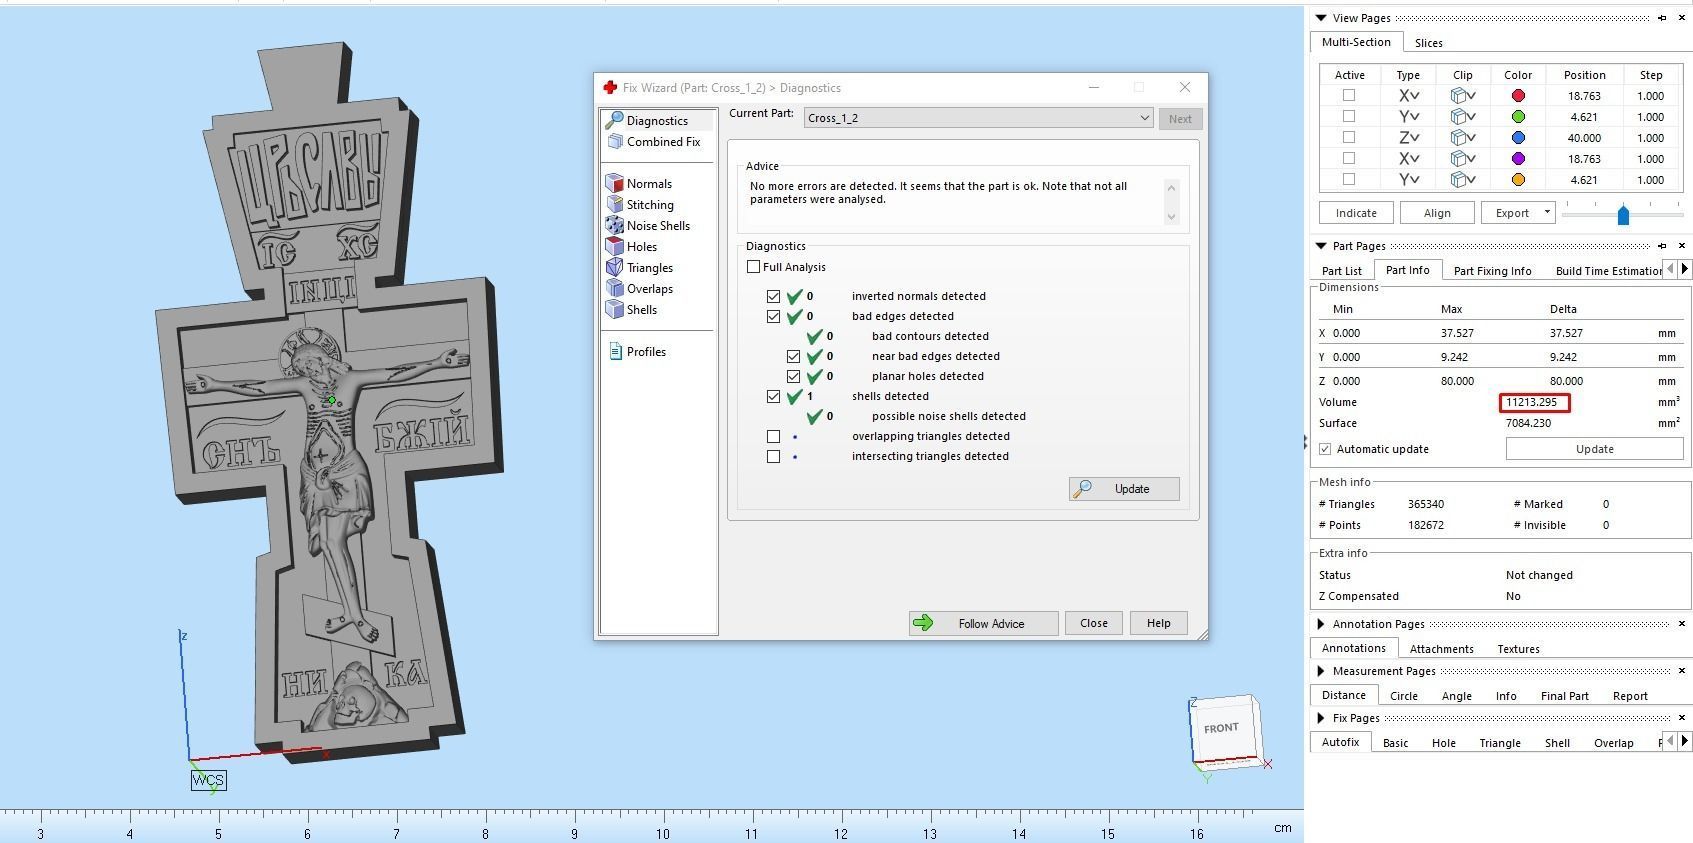Viewport: 1693px width, 843px height.
Task: Click the FRONT view orientation cube
Action: (1224, 728)
